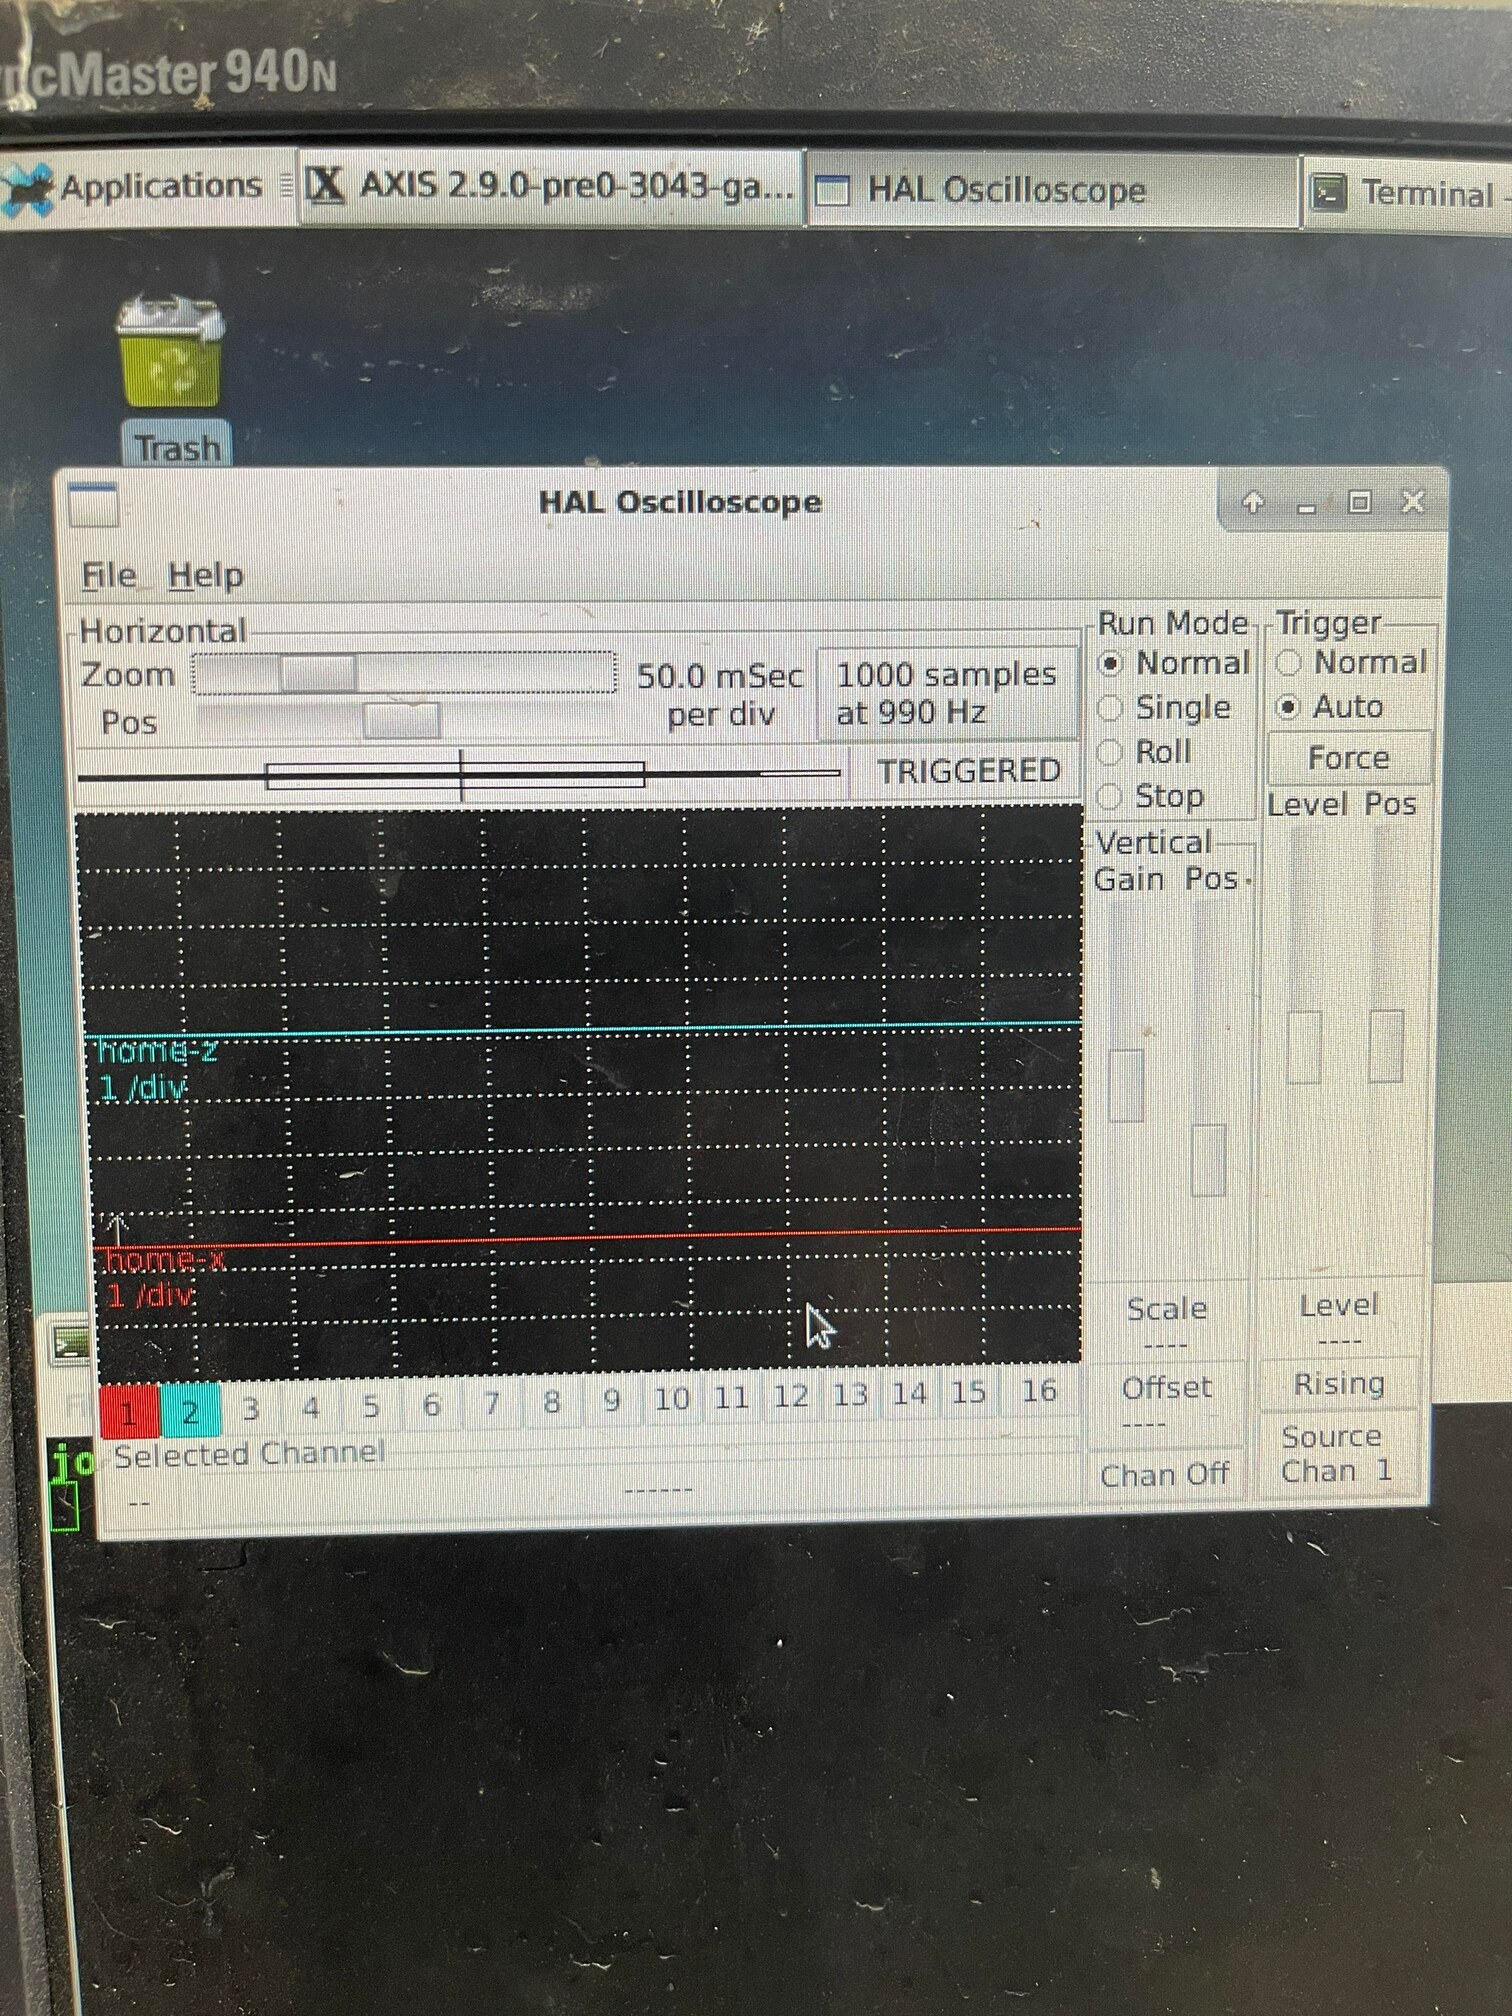Image resolution: width=1512 pixels, height=2016 pixels.
Task: Select Trigger Auto mode
Action: click(x=1331, y=707)
